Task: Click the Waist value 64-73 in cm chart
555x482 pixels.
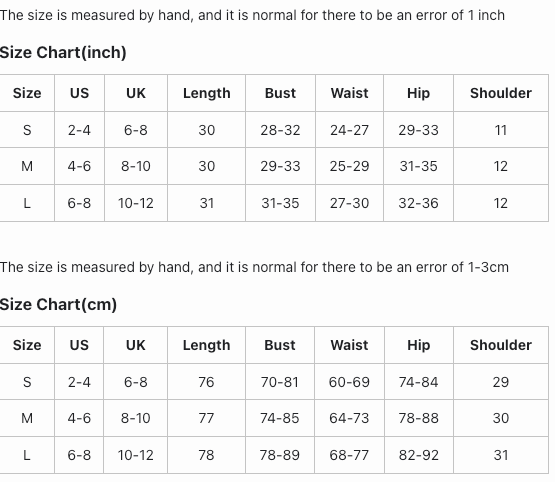Action: (349, 418)
